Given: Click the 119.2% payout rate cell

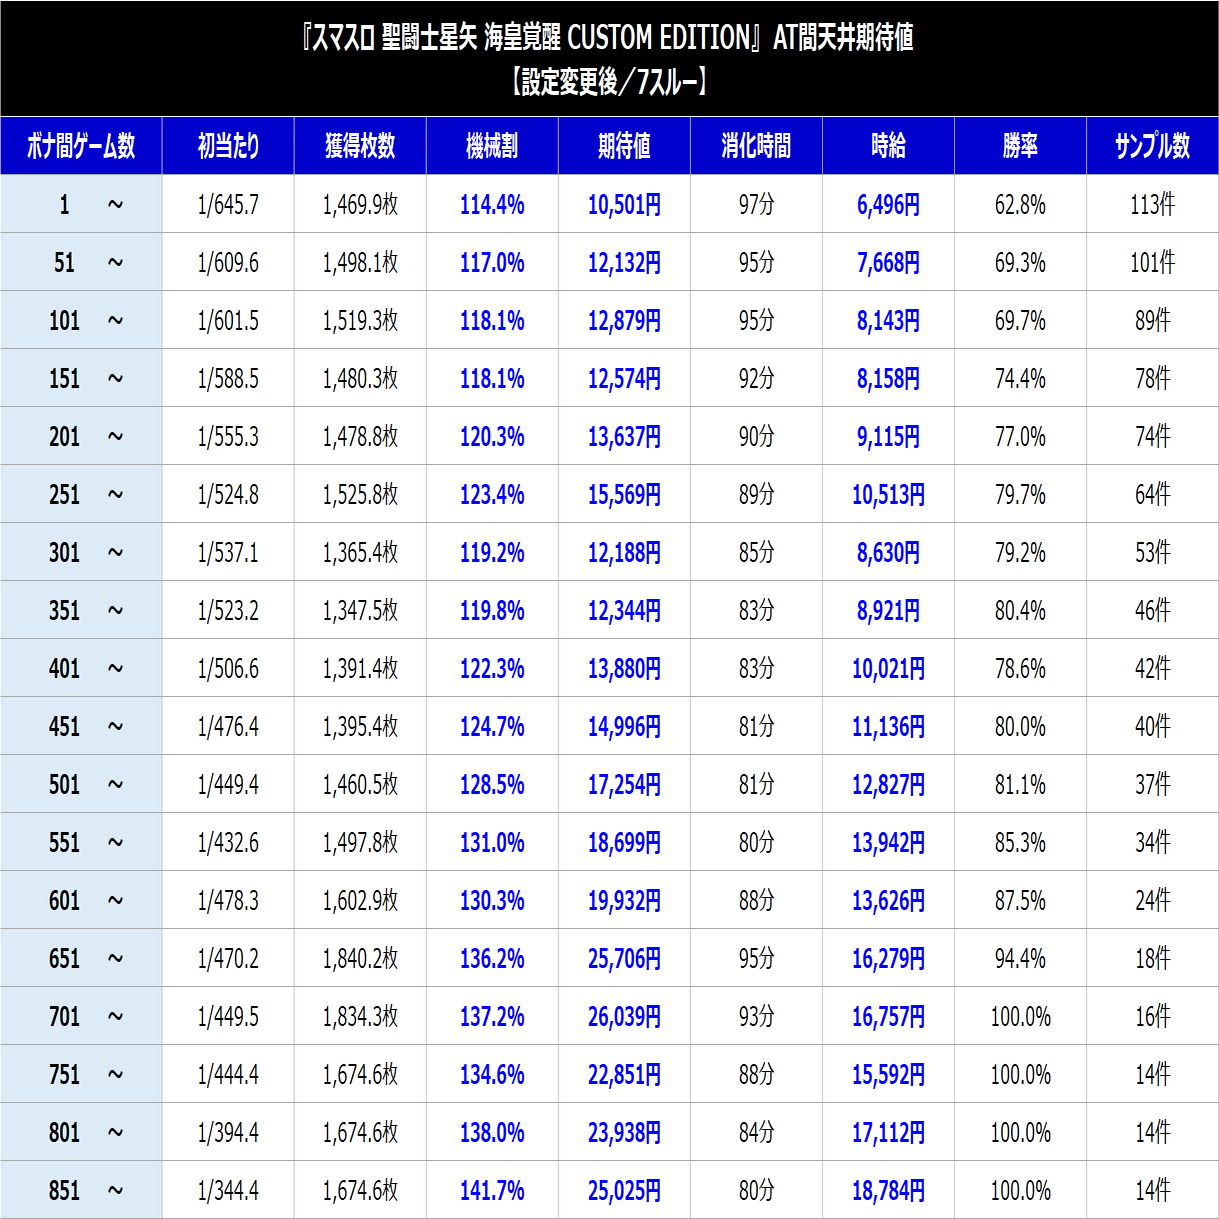Looking at the screenshot, I should click(492, 552).
